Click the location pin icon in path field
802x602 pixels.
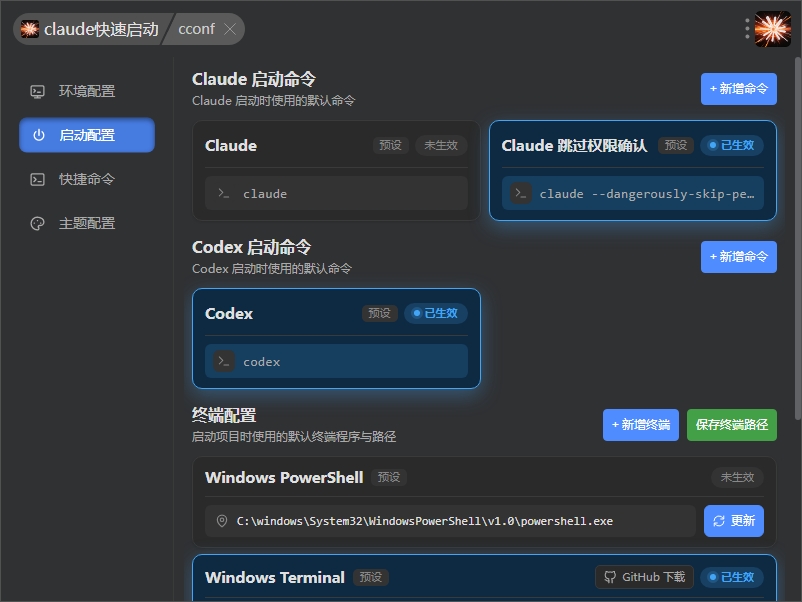click(x=222, y=521)
